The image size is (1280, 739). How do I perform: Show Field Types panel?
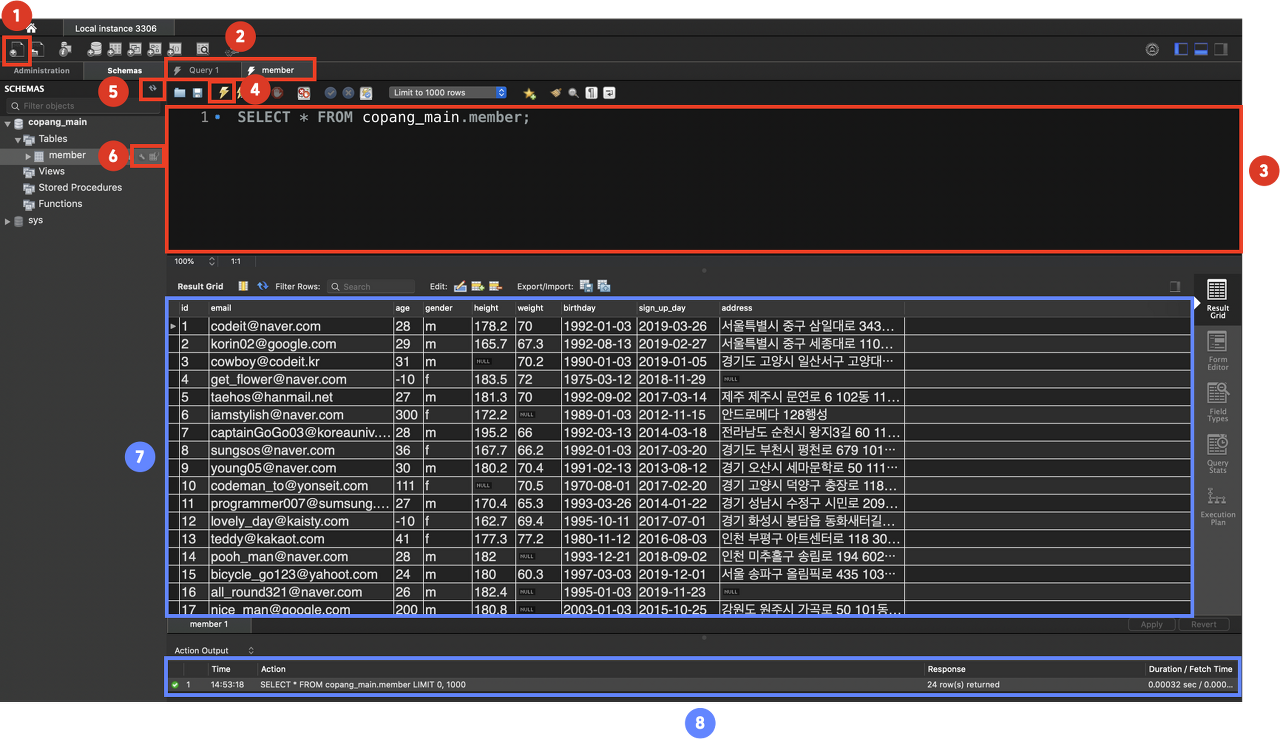(x=1217, y=402)
